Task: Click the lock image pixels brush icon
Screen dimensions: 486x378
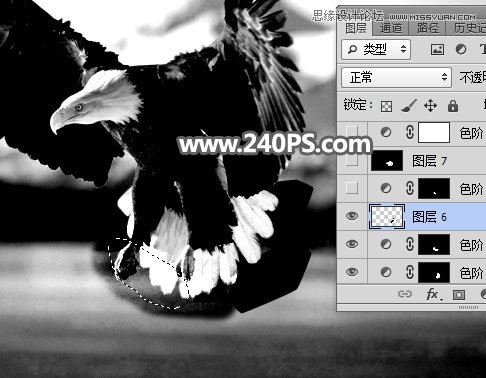Action: (x=408, y=106)
